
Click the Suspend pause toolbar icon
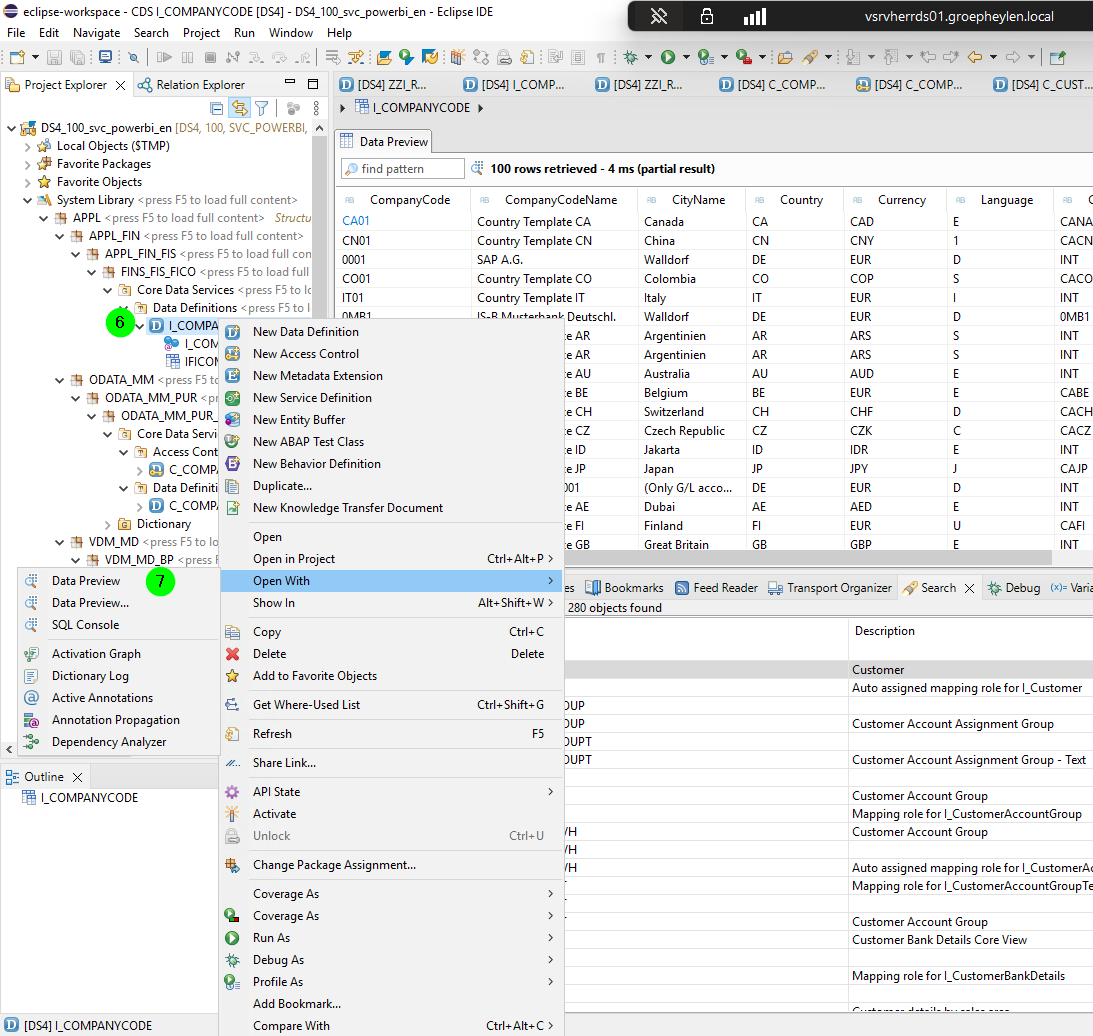tap(188, 57)
